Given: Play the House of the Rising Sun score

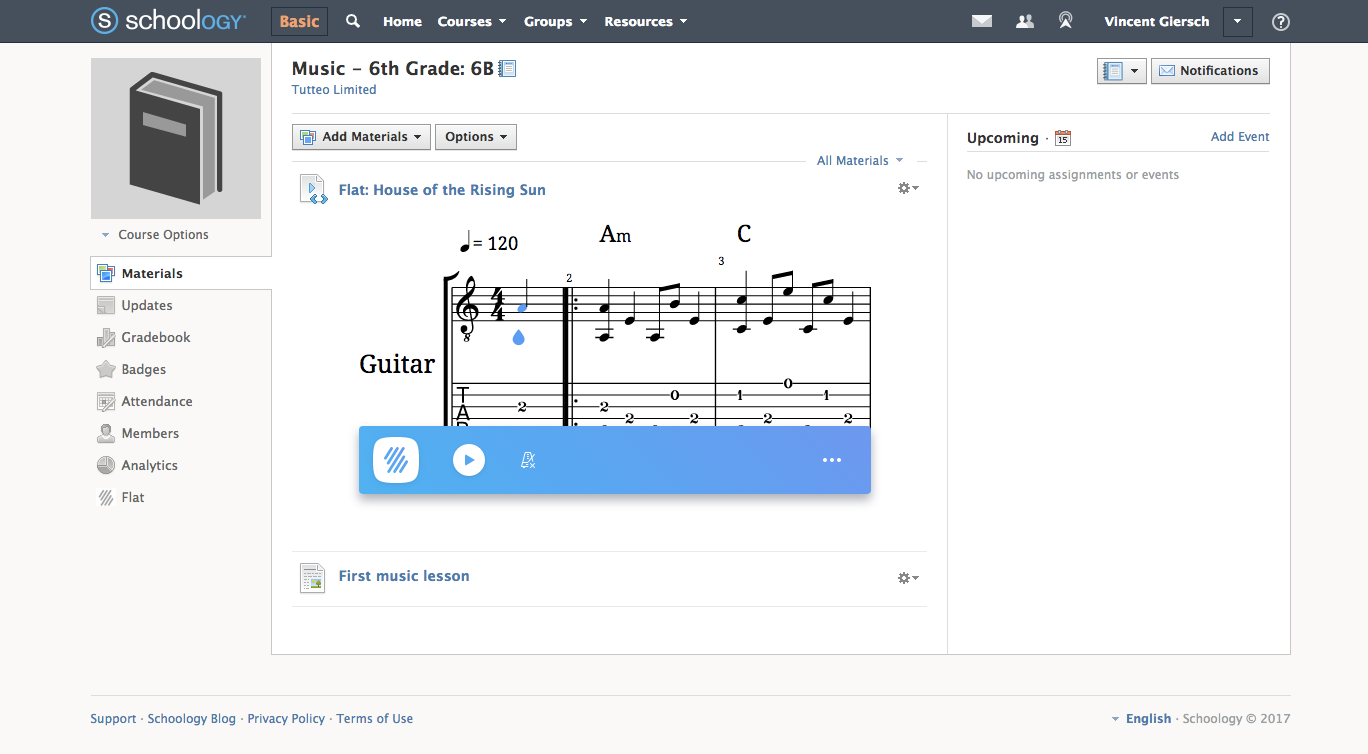Looking at the screenshot, I should [x=468, y=460].
